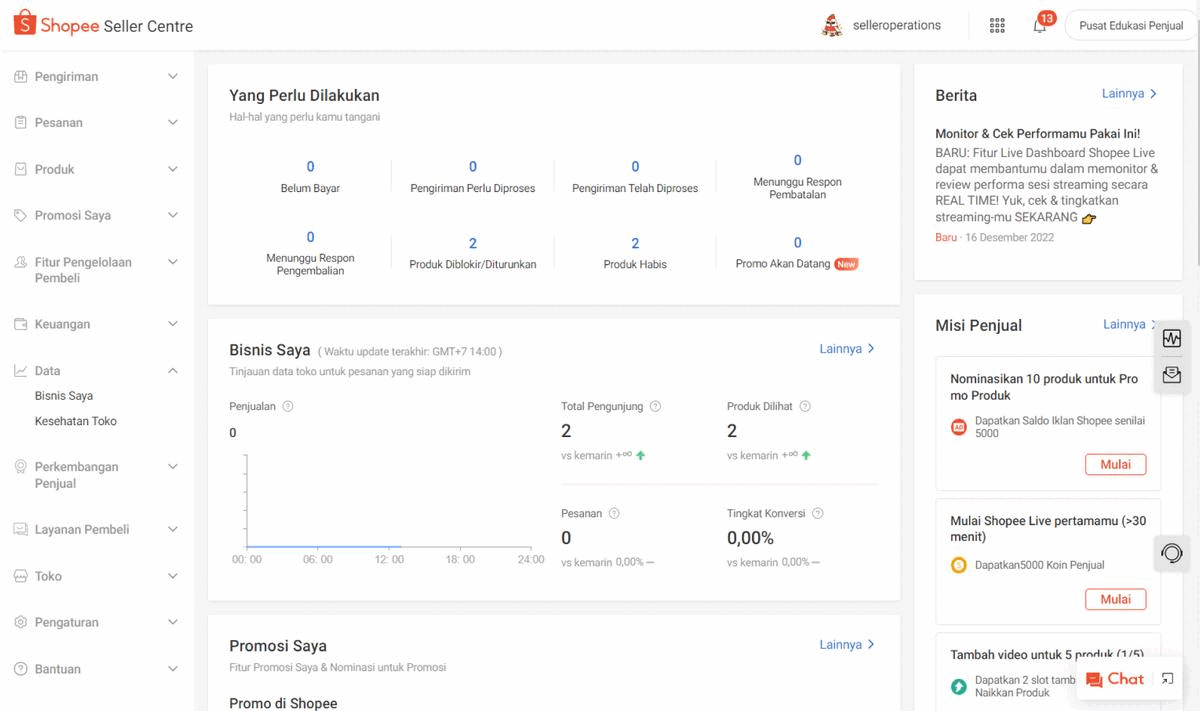Open the apps grid menu icon
This screenshot has height=711, width=1200.
tap(996, 26)
